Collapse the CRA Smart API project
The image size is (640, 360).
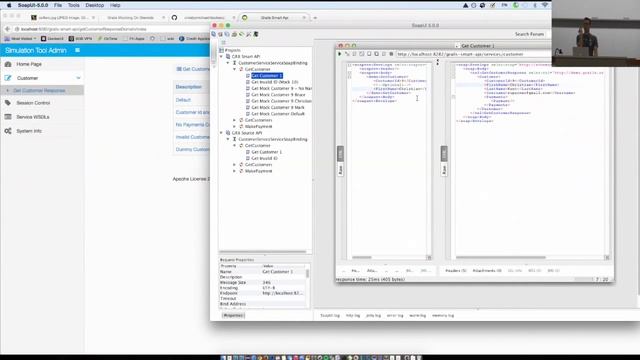click(x=222, y=57)
